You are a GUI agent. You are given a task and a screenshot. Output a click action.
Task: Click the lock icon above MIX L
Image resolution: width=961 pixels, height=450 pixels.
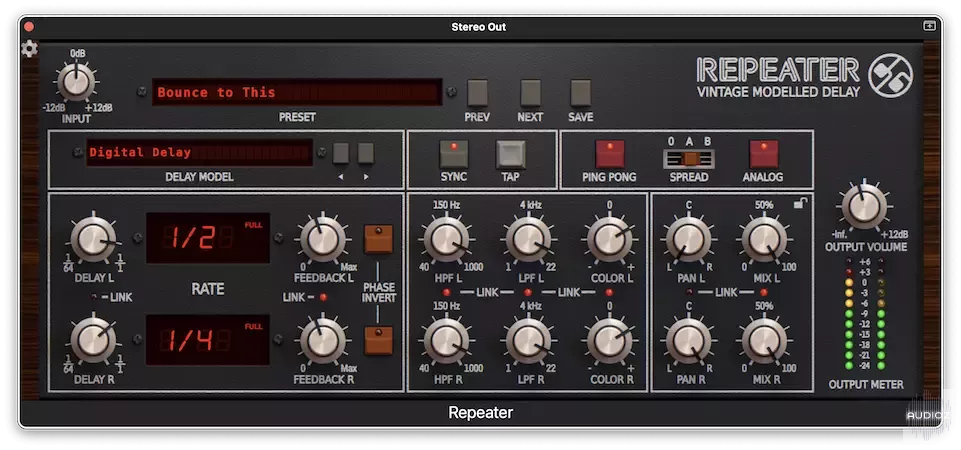tap(801, 203)
